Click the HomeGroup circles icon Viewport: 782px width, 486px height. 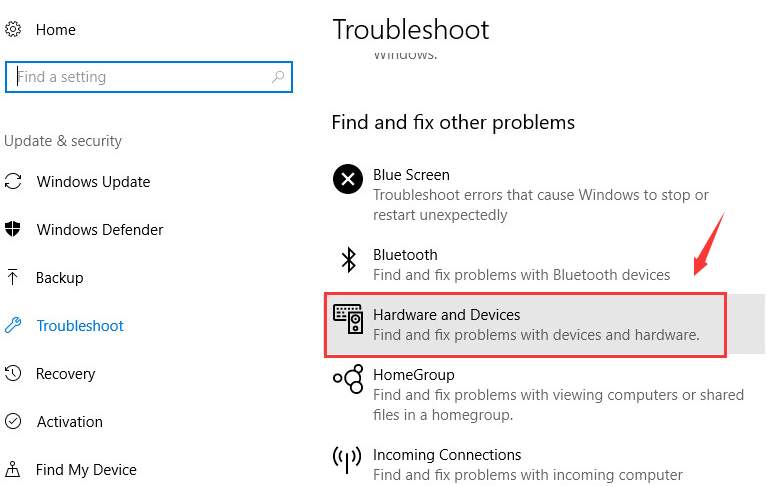coord(348,379)
